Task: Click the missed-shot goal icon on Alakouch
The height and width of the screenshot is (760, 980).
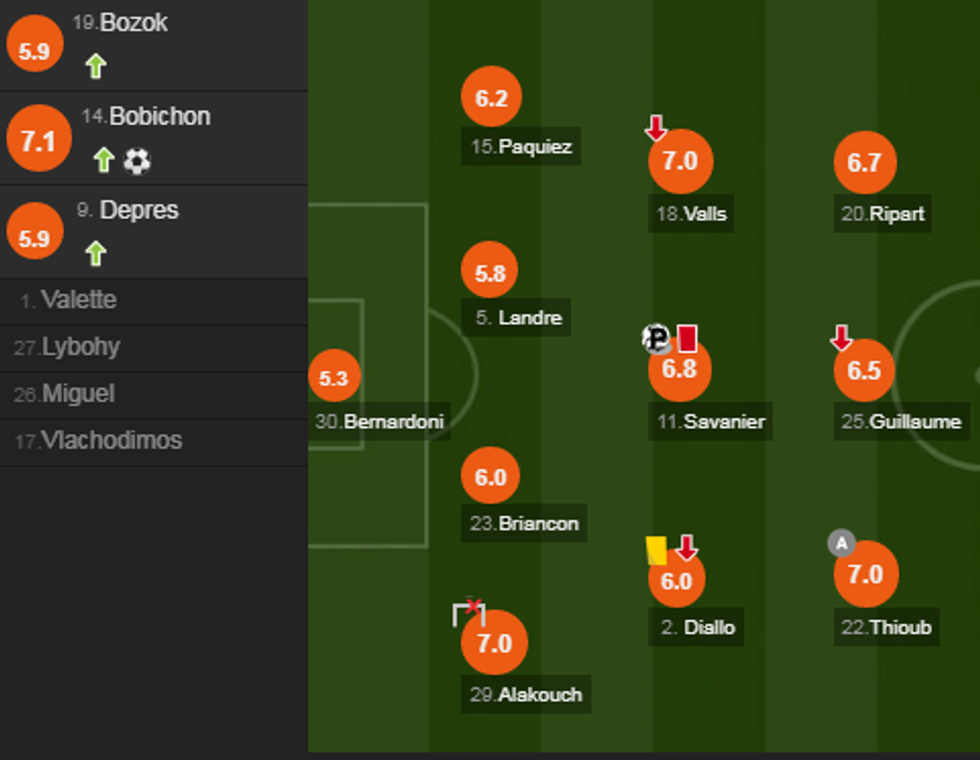Action: click(468, 611)
